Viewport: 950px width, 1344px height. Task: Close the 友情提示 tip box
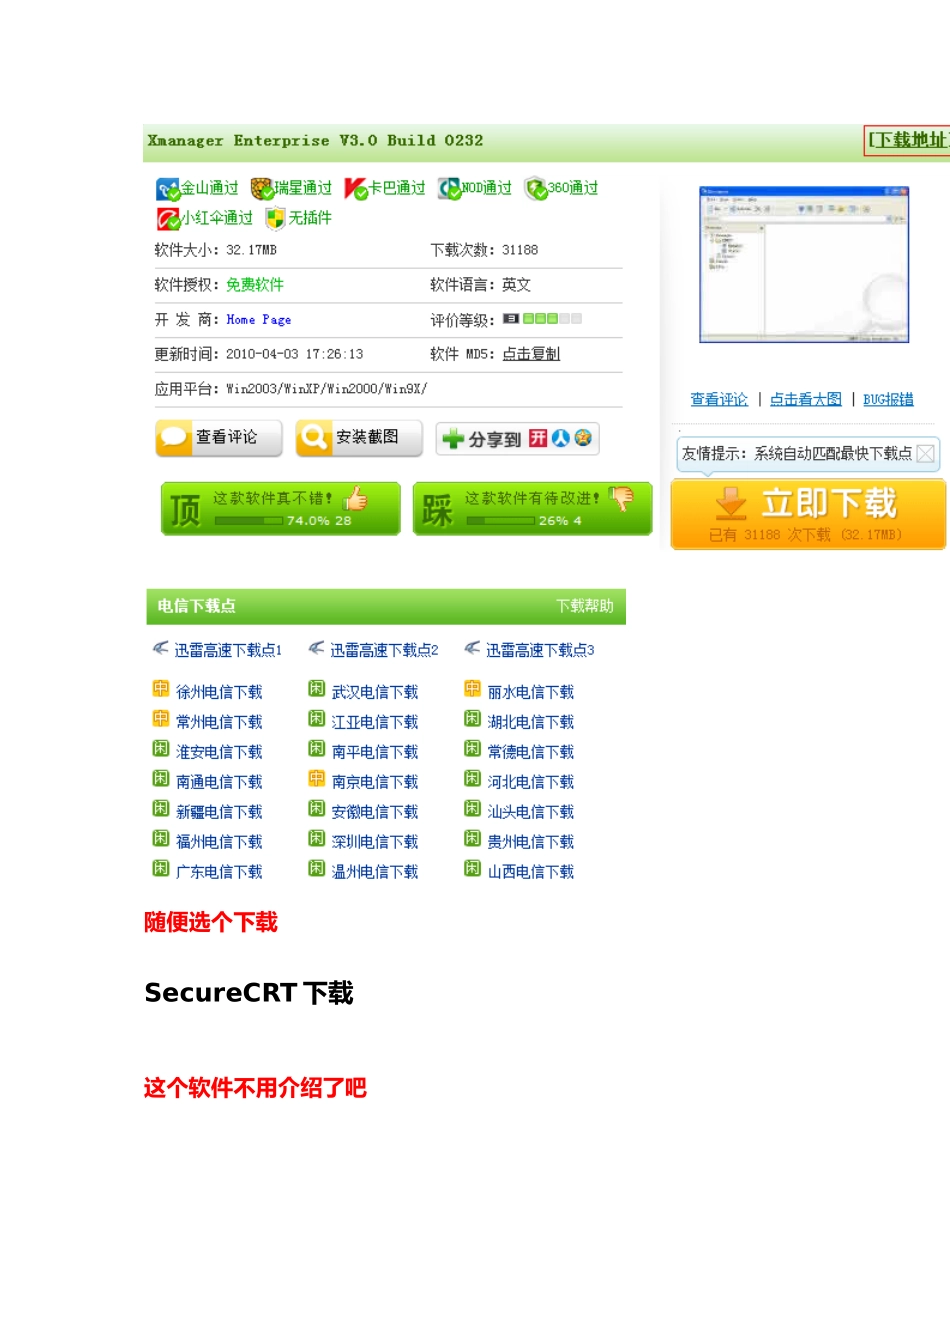[x=926, y=454]
